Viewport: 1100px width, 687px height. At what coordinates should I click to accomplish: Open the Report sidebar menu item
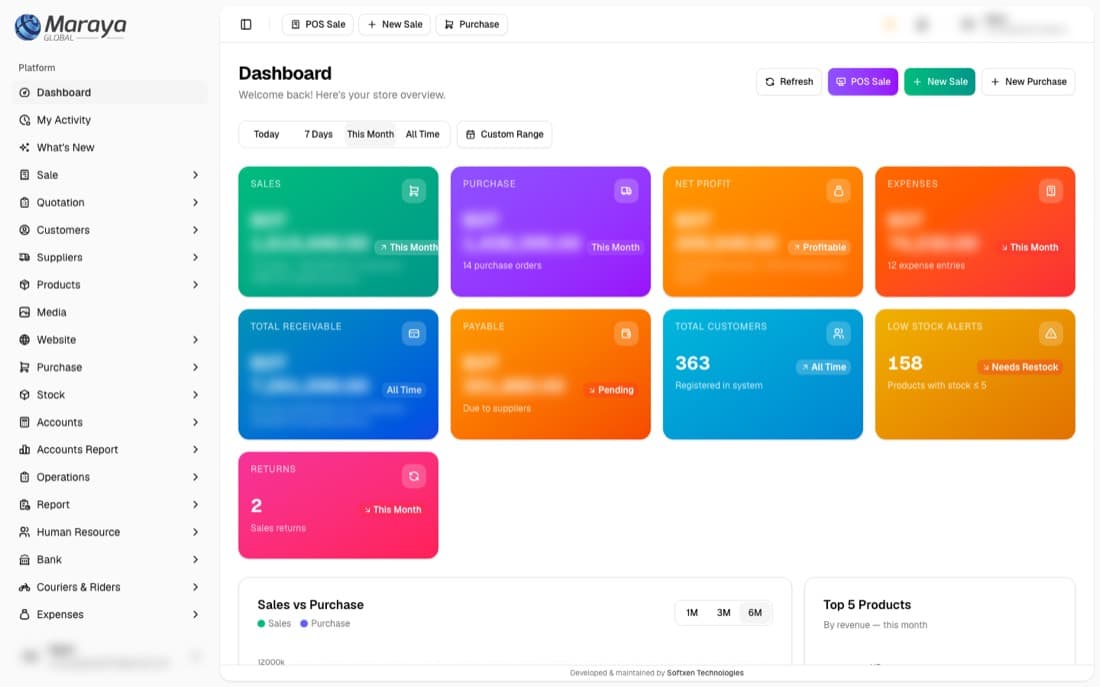pyautogui.click(x=109, y=505)
